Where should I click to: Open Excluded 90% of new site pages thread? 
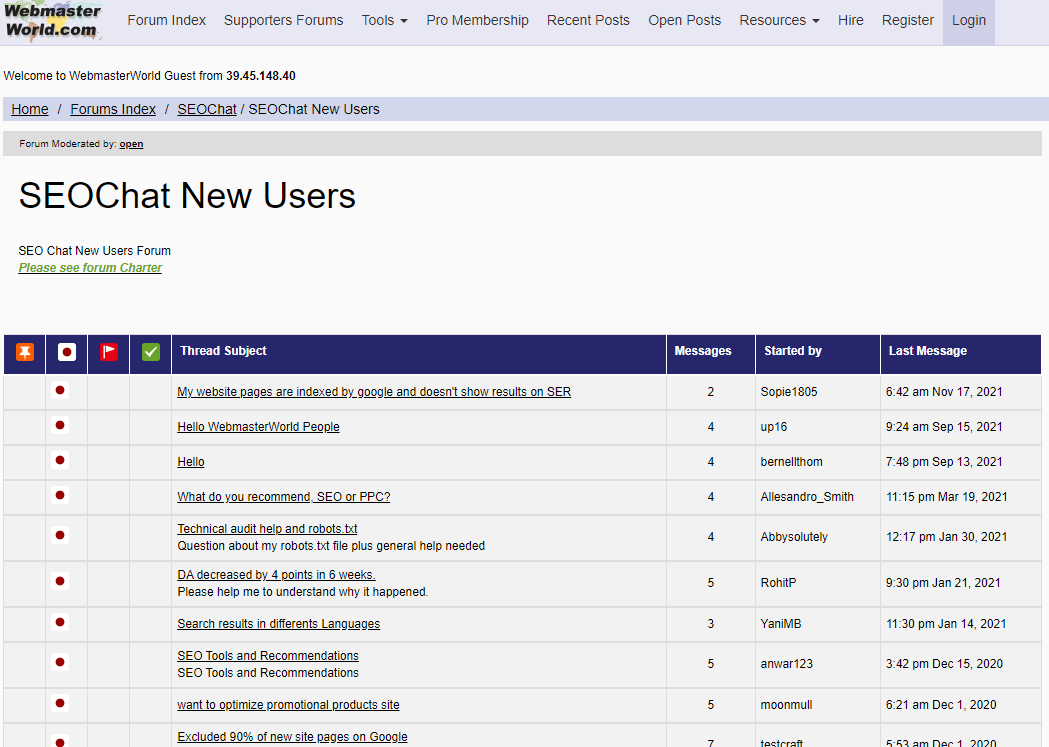coord(292,737)
